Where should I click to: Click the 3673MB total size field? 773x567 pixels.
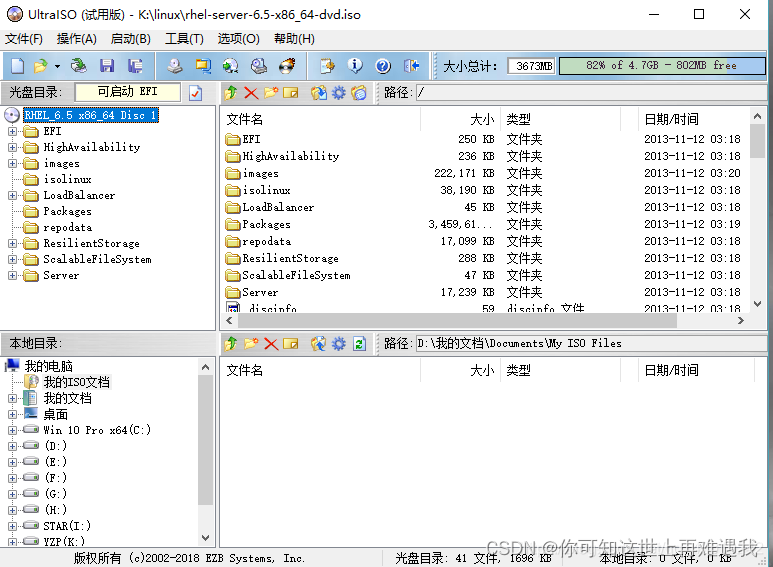point(531,66)
